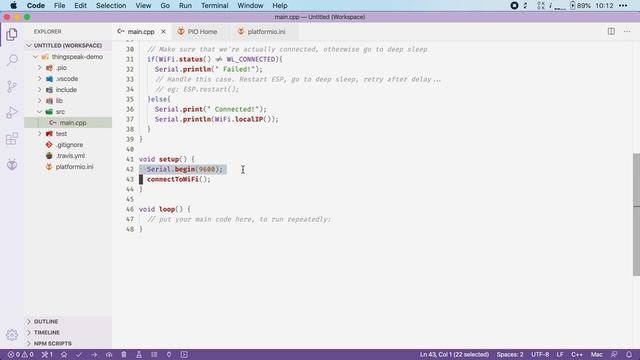Click PlatformIO Serial Monitor plug icon
This screenshot has width=640, height=360.
click(169, 355)
